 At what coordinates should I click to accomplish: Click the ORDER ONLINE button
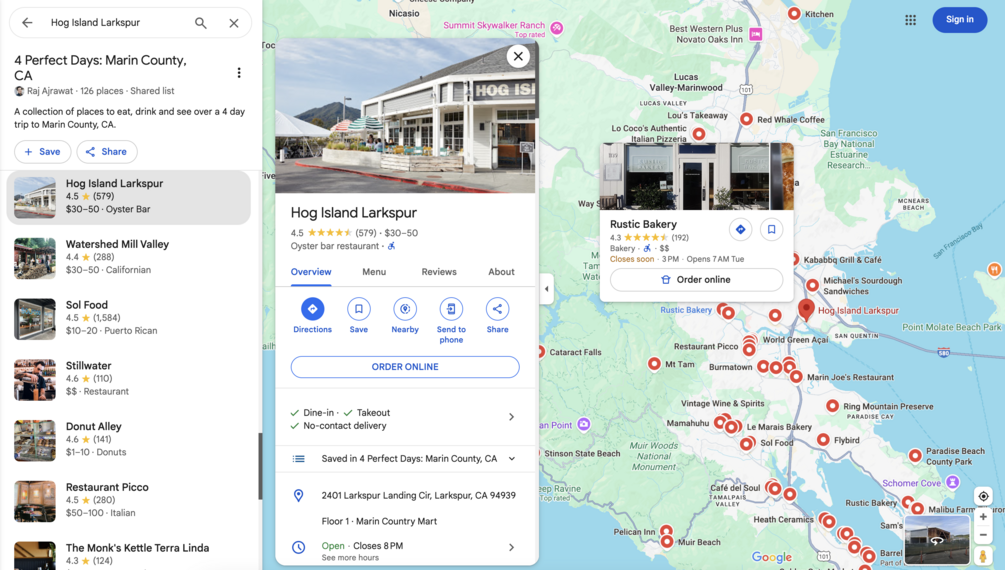pyautogui.click(x=405, y=367)
